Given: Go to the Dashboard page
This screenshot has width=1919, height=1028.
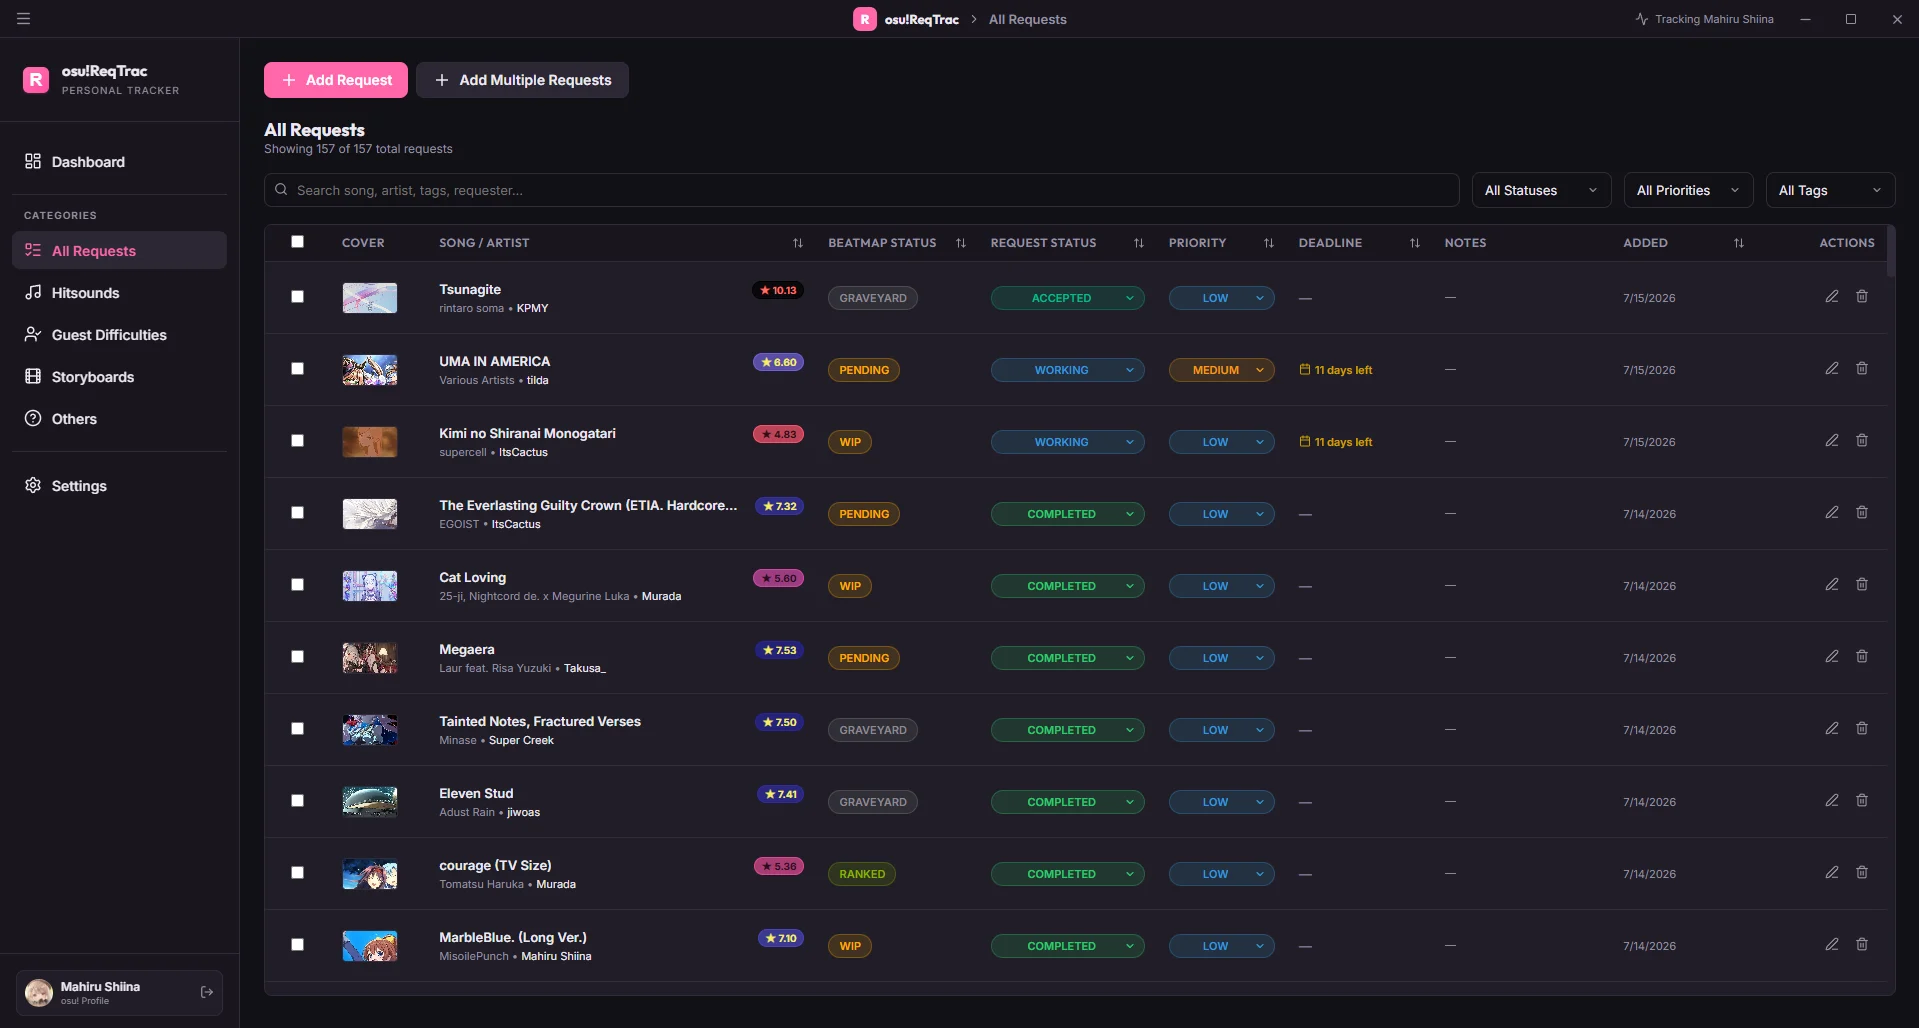Looking at the screenshot, I should pyautogui.click(x=119, y=162).
